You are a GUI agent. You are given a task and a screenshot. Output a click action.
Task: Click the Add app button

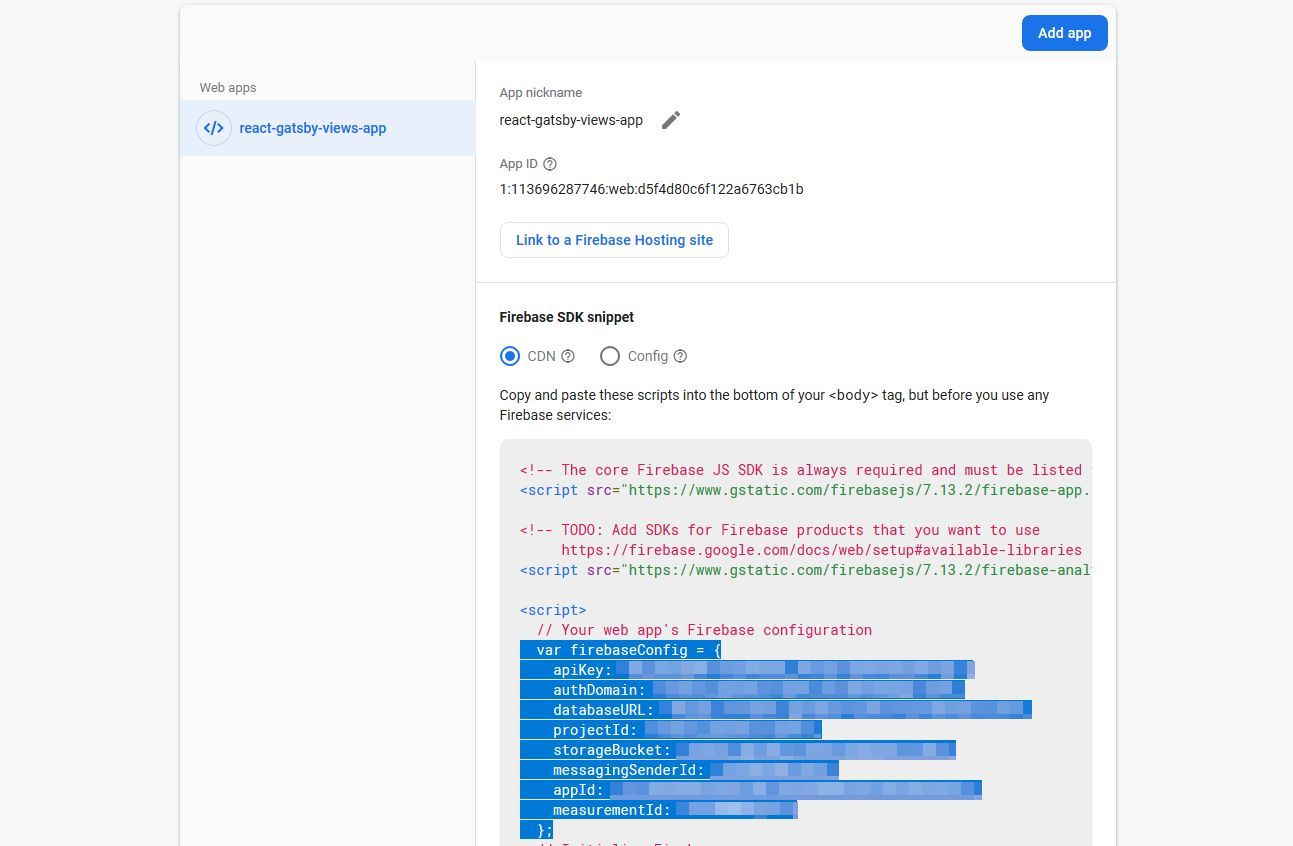click(1064, 33)
